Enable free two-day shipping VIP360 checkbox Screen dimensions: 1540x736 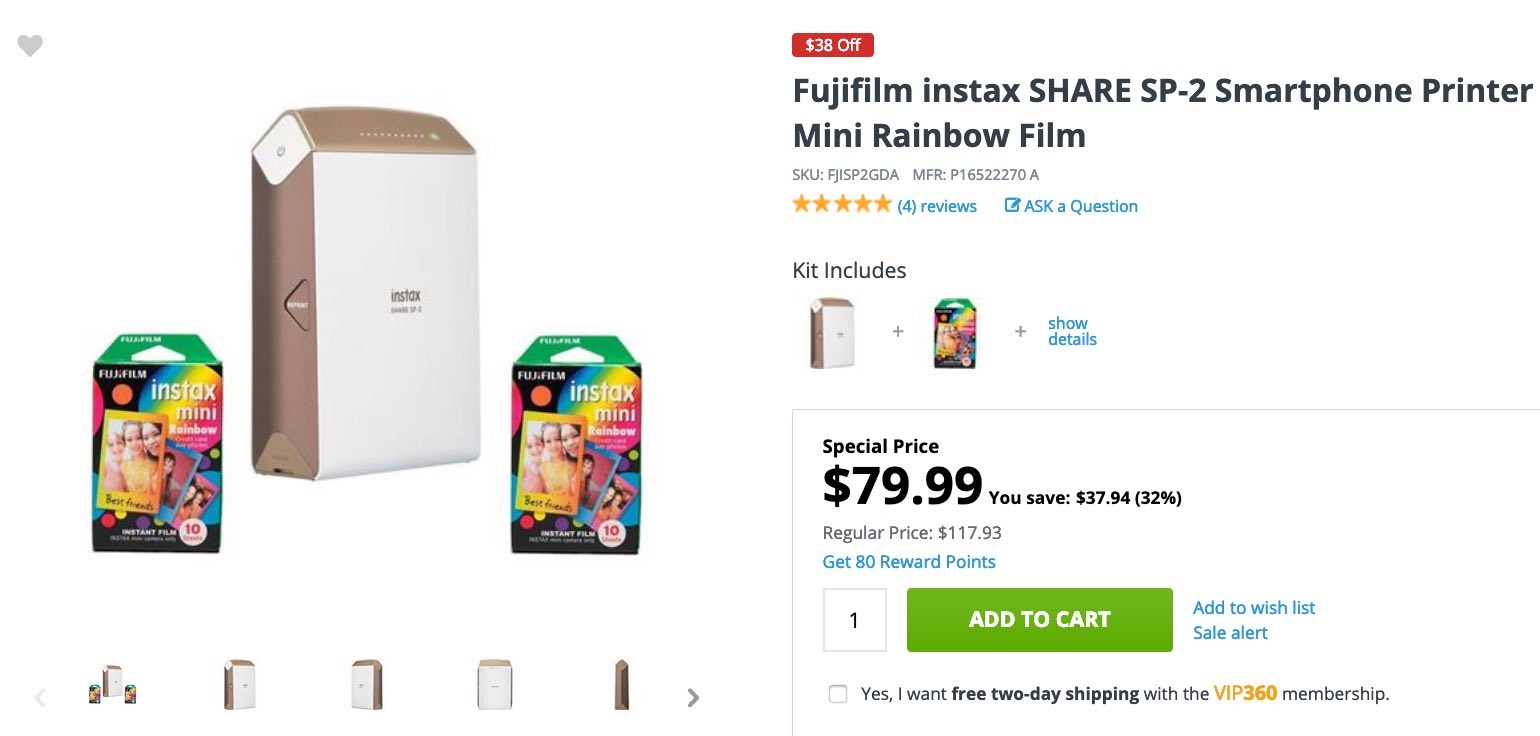click(838, 694)
